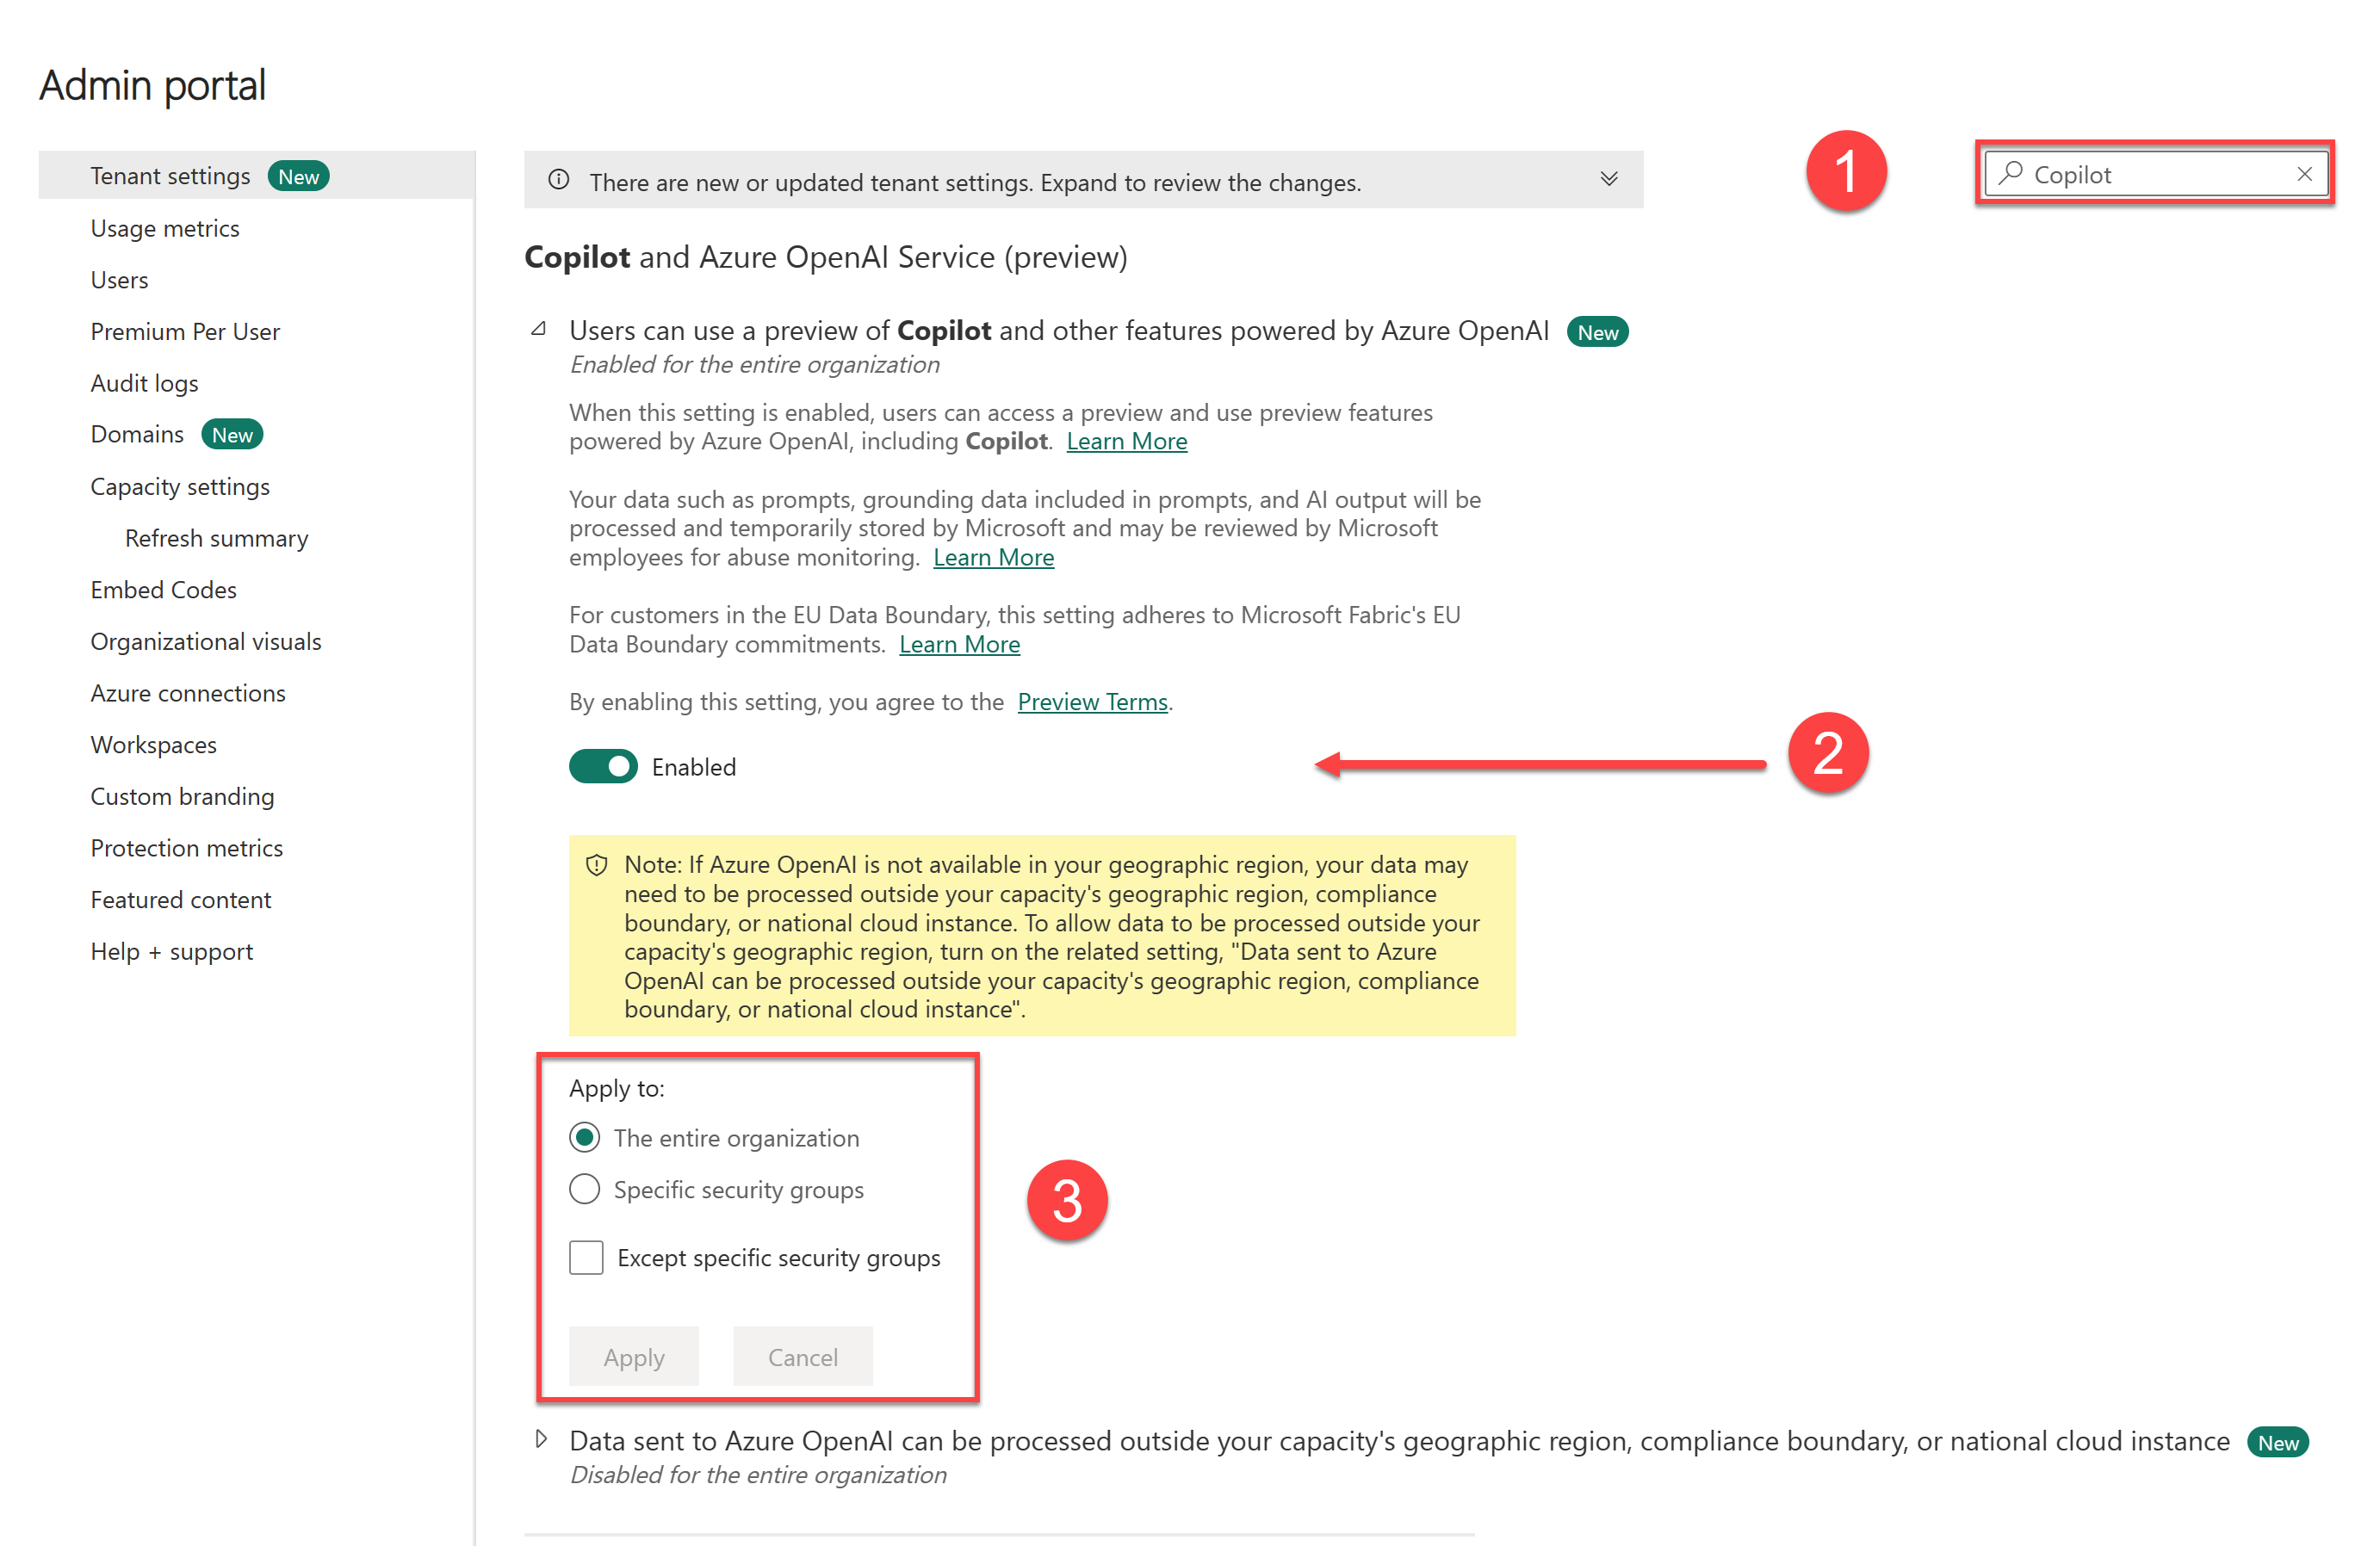Open Audit logs from left sidebar

[146, 383]
